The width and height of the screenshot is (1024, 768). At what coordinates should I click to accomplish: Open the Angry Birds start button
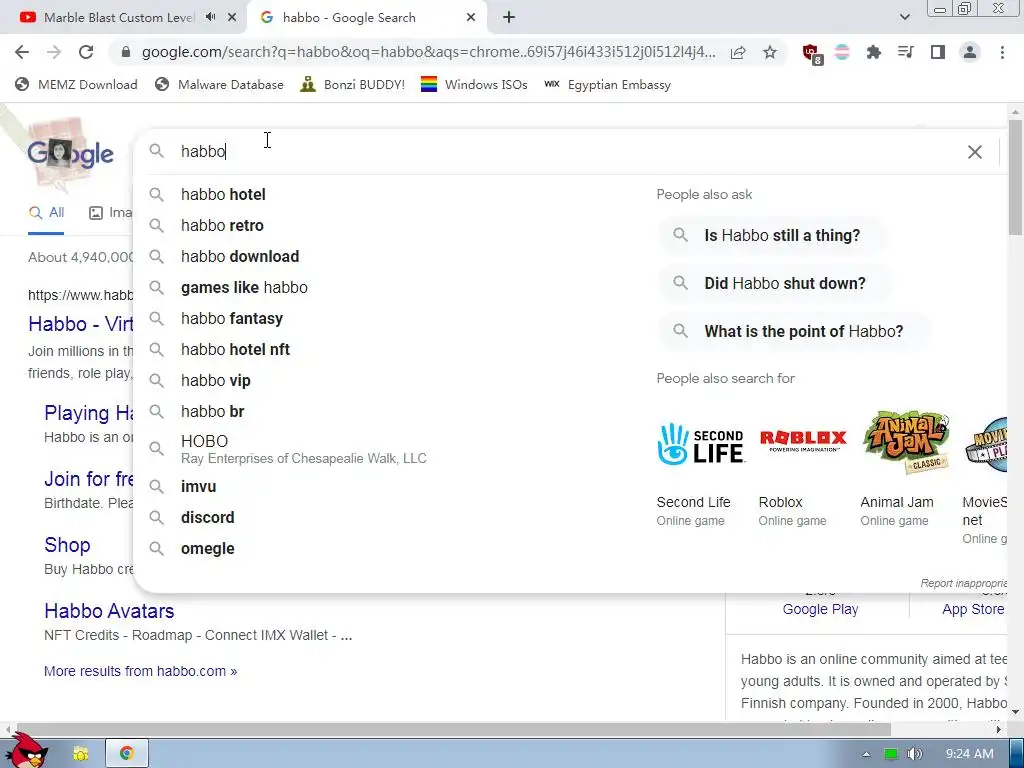tap(26, 750)
